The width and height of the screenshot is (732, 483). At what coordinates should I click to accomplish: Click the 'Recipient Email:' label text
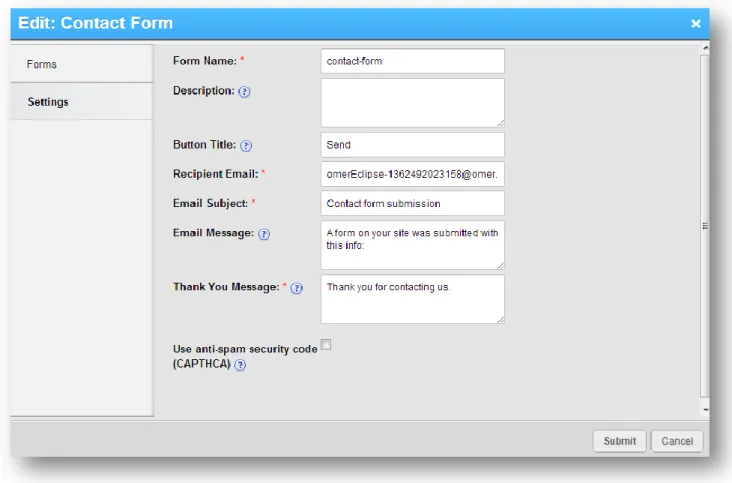pyautogui.click(x=215, y=174)
